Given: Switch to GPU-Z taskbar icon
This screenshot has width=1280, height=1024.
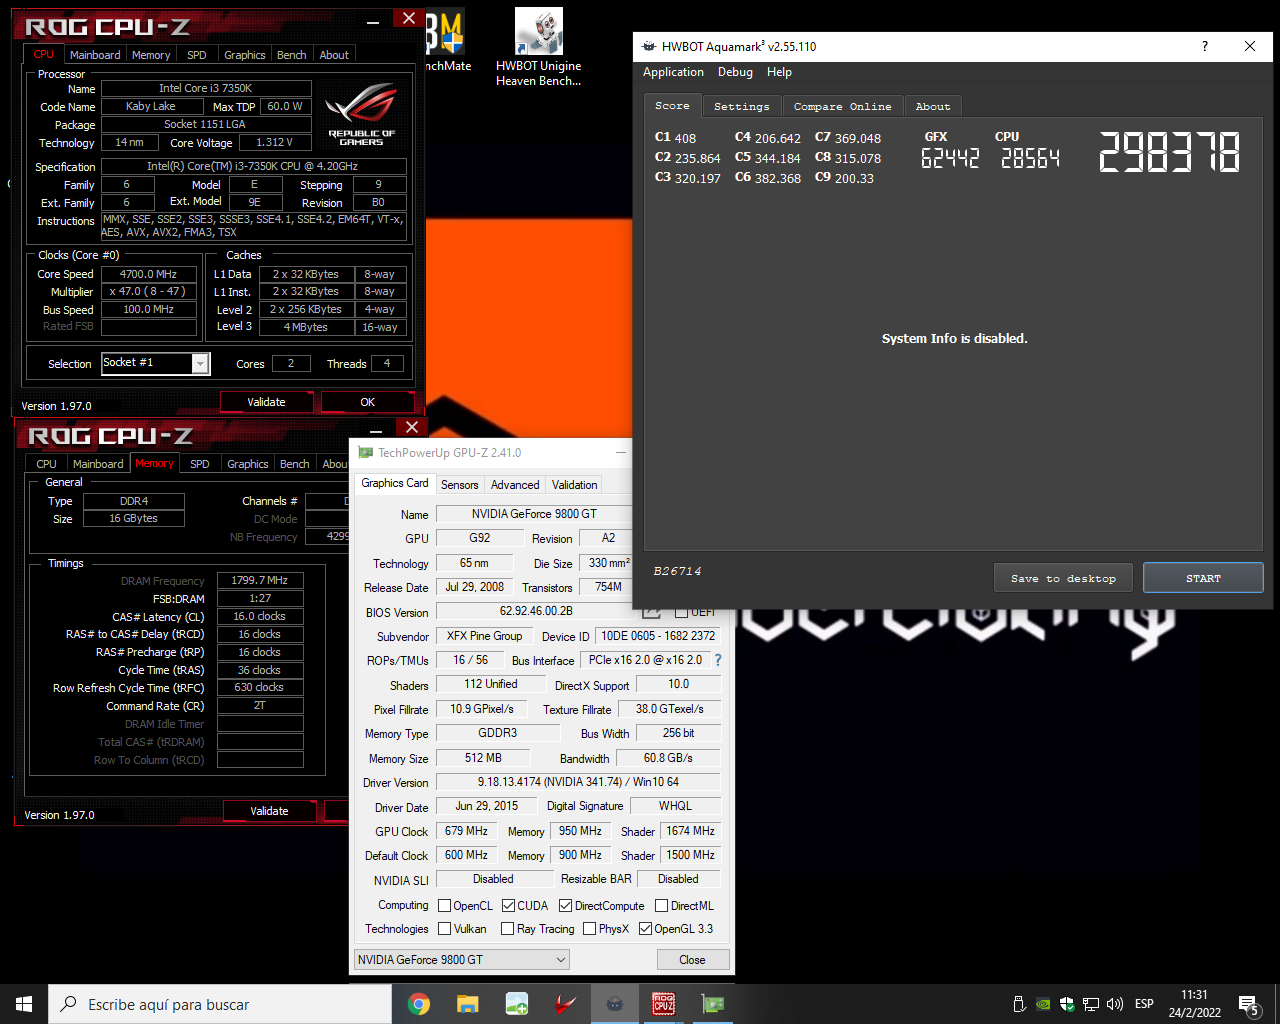Looking at the screenshot, I should (713, 1004).
